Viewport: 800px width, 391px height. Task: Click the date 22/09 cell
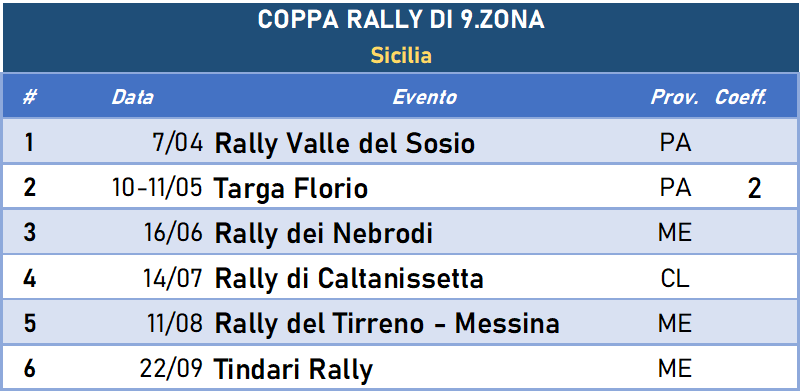click(x=171, y=369)
